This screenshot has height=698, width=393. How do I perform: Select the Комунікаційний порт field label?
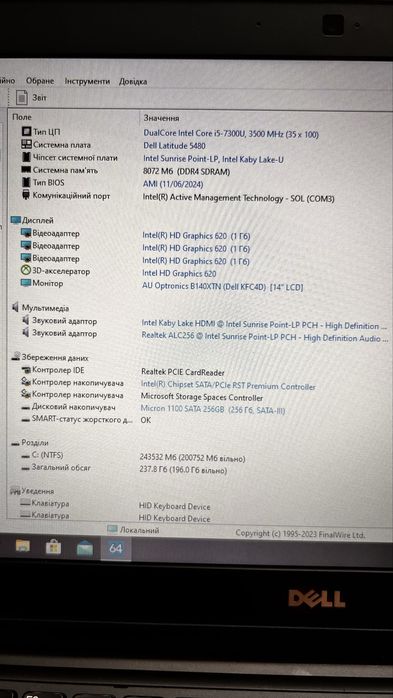71,195
